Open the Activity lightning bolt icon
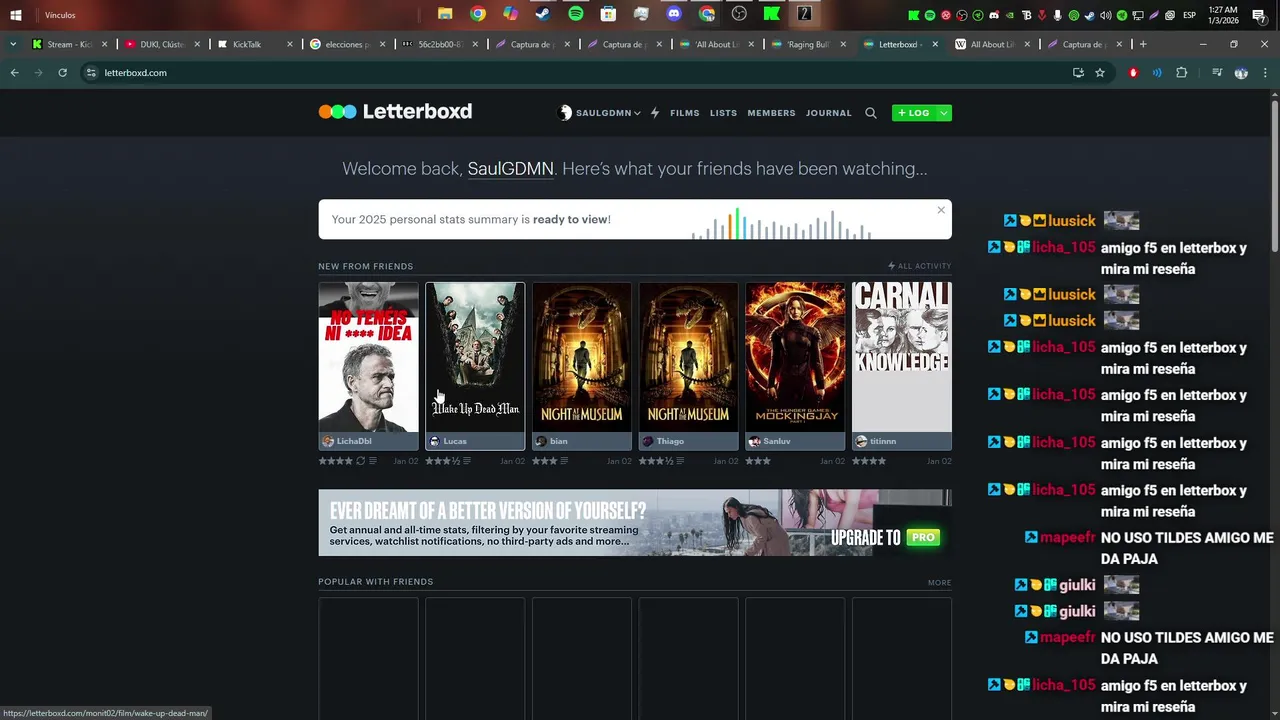The image size is (1280, 720). pyautogui.click(x=655, y=113)
